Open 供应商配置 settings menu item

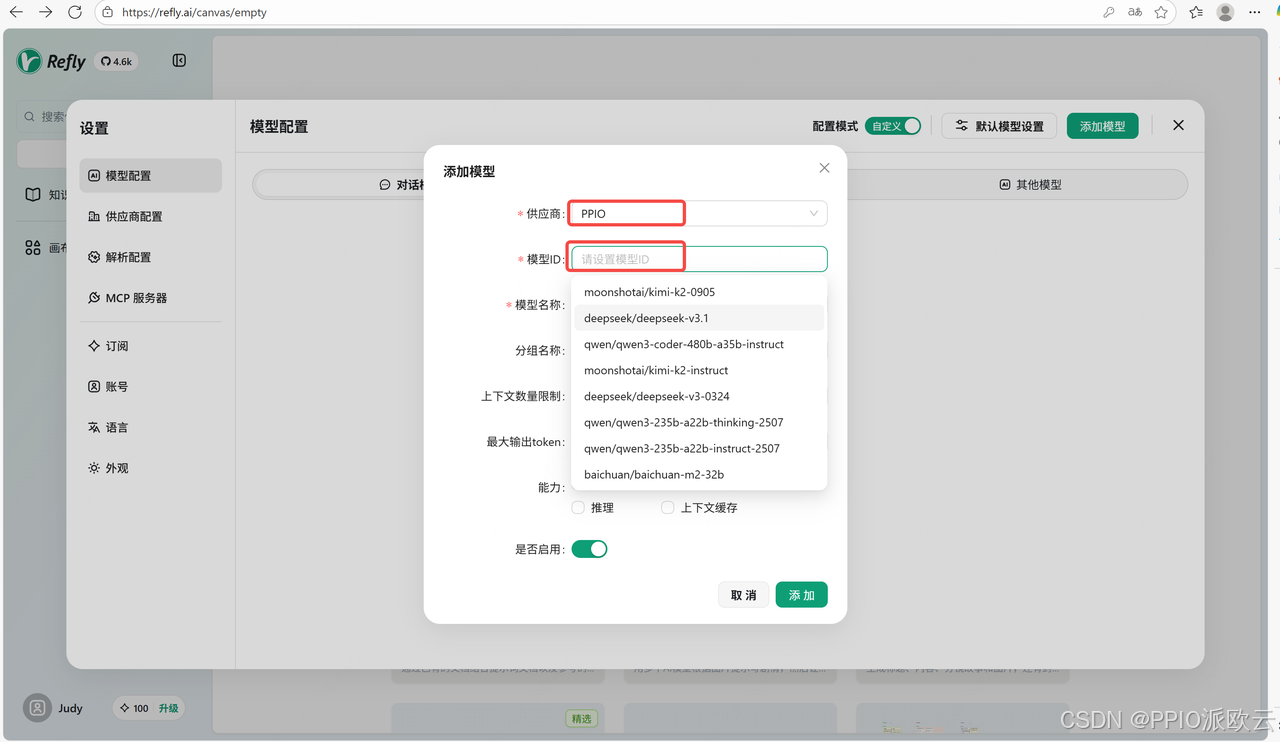150,216
